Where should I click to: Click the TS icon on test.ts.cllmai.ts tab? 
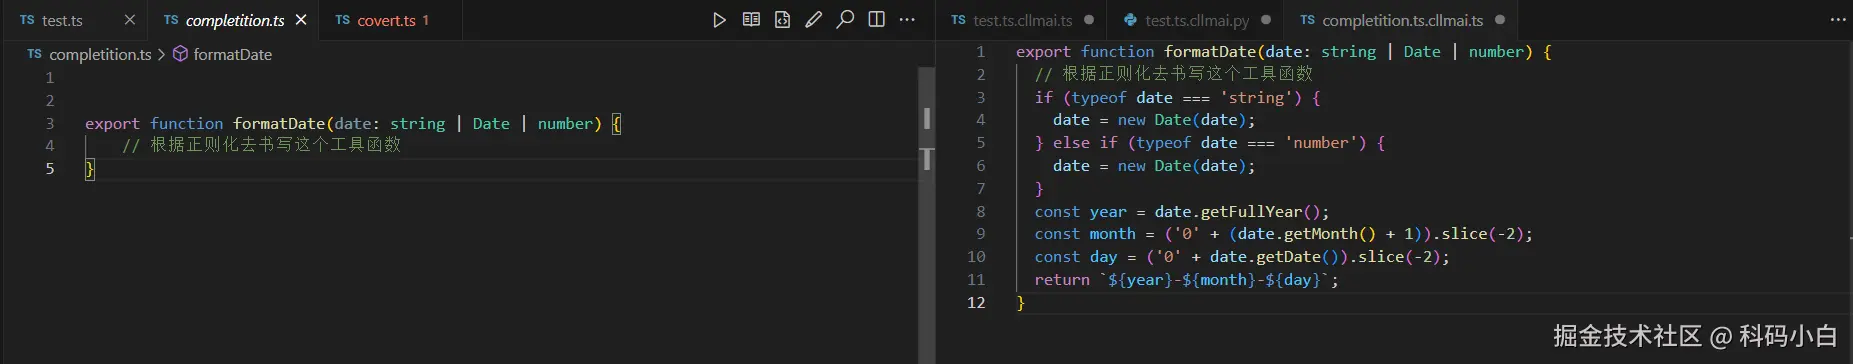(x=958, y=20)
